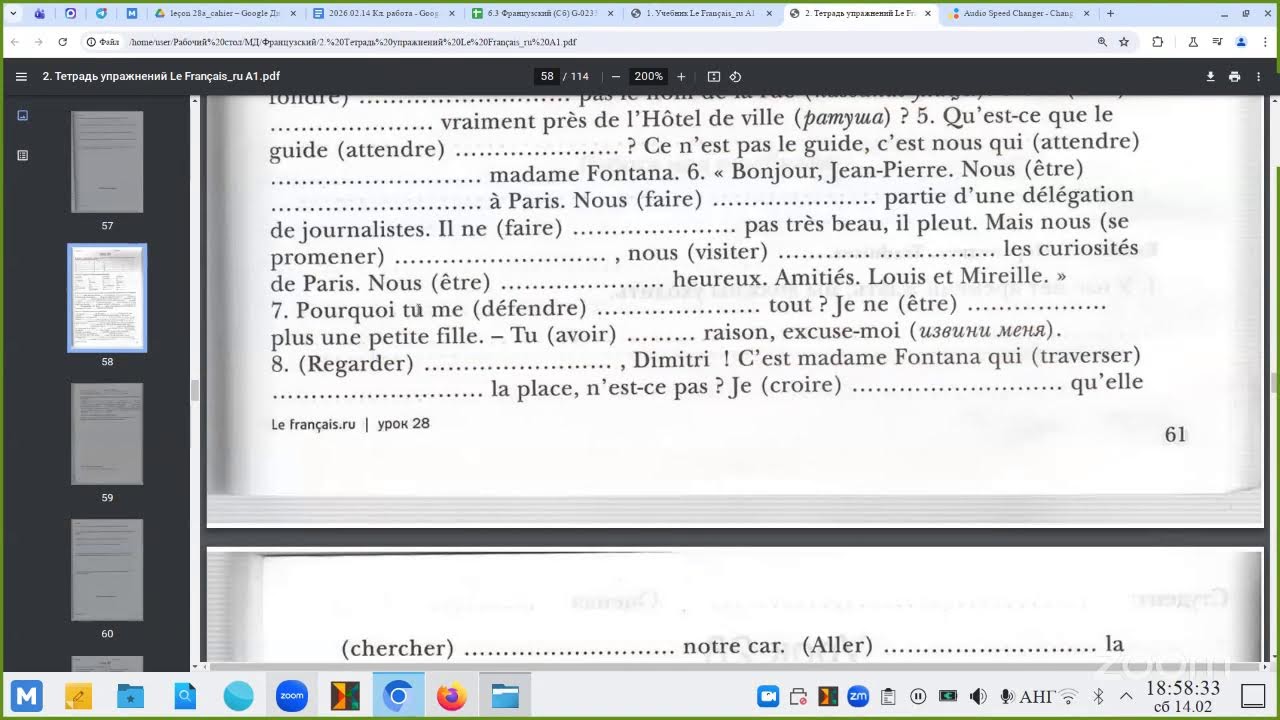Expand hidden system tray icons
1280x720 pixels.
pyautogui.click(x=1125, y=696)
